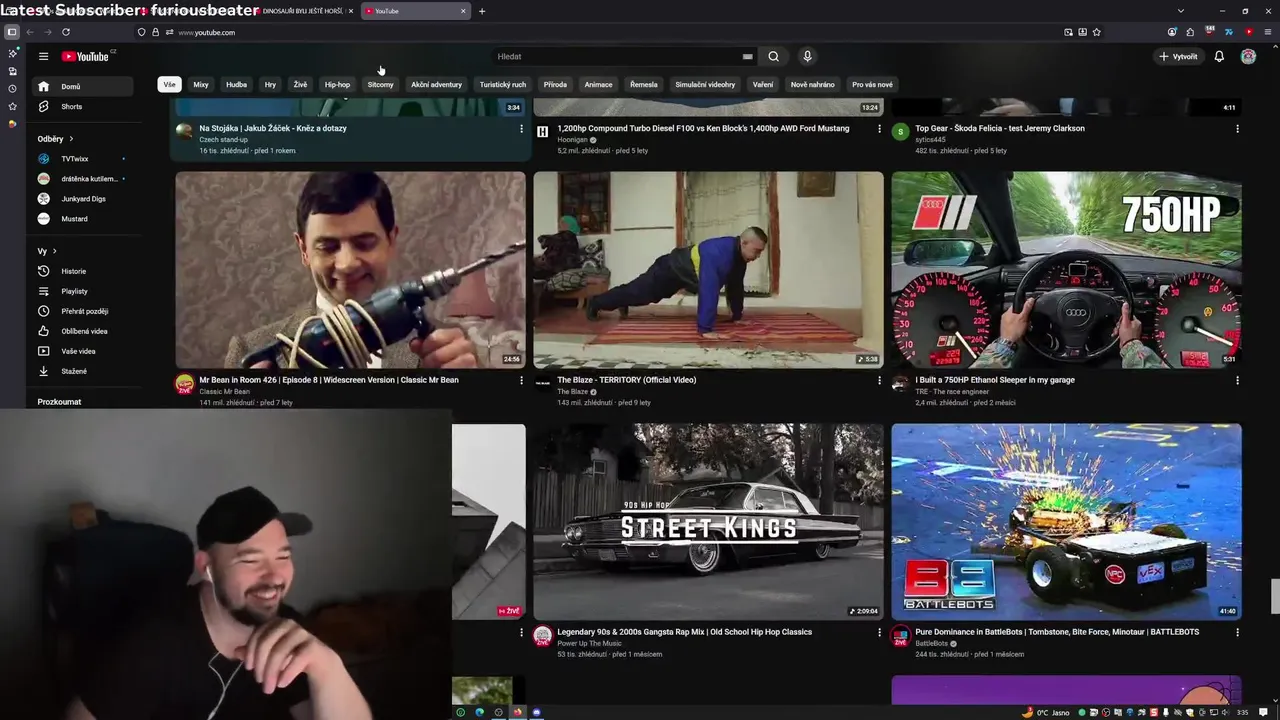This screenshot has height=720, width=1280.
Task: Open Mr Bean in Room 426 title
Action: (x=329, y=380)
